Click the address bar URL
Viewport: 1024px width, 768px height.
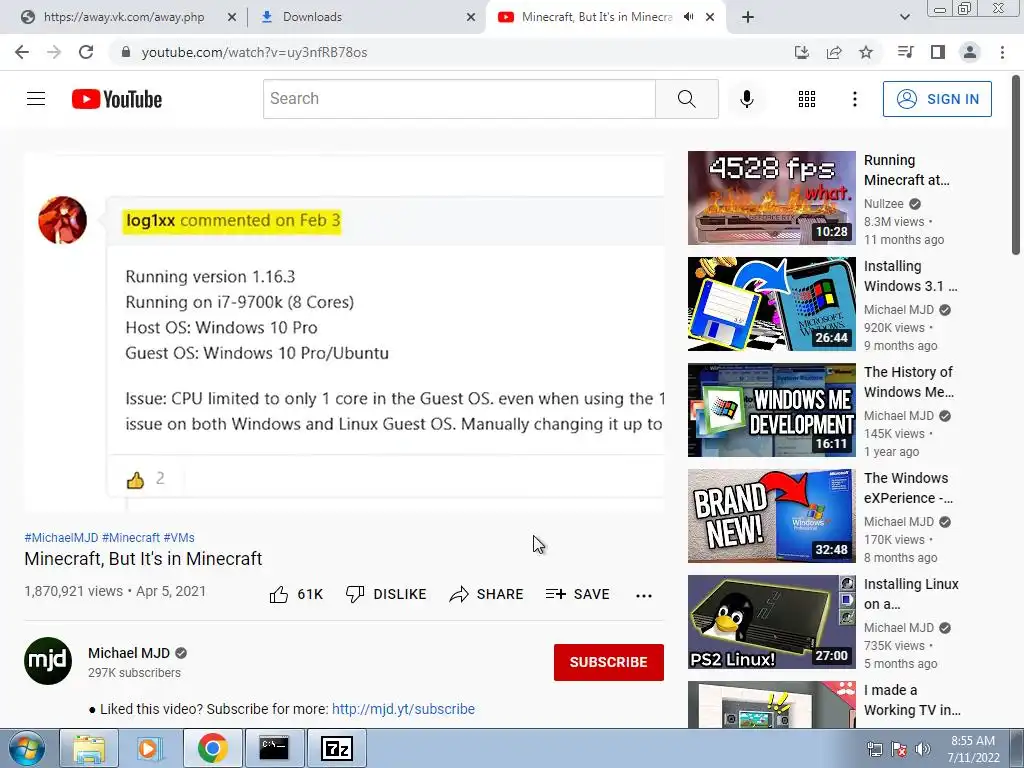tap(254, 52)
